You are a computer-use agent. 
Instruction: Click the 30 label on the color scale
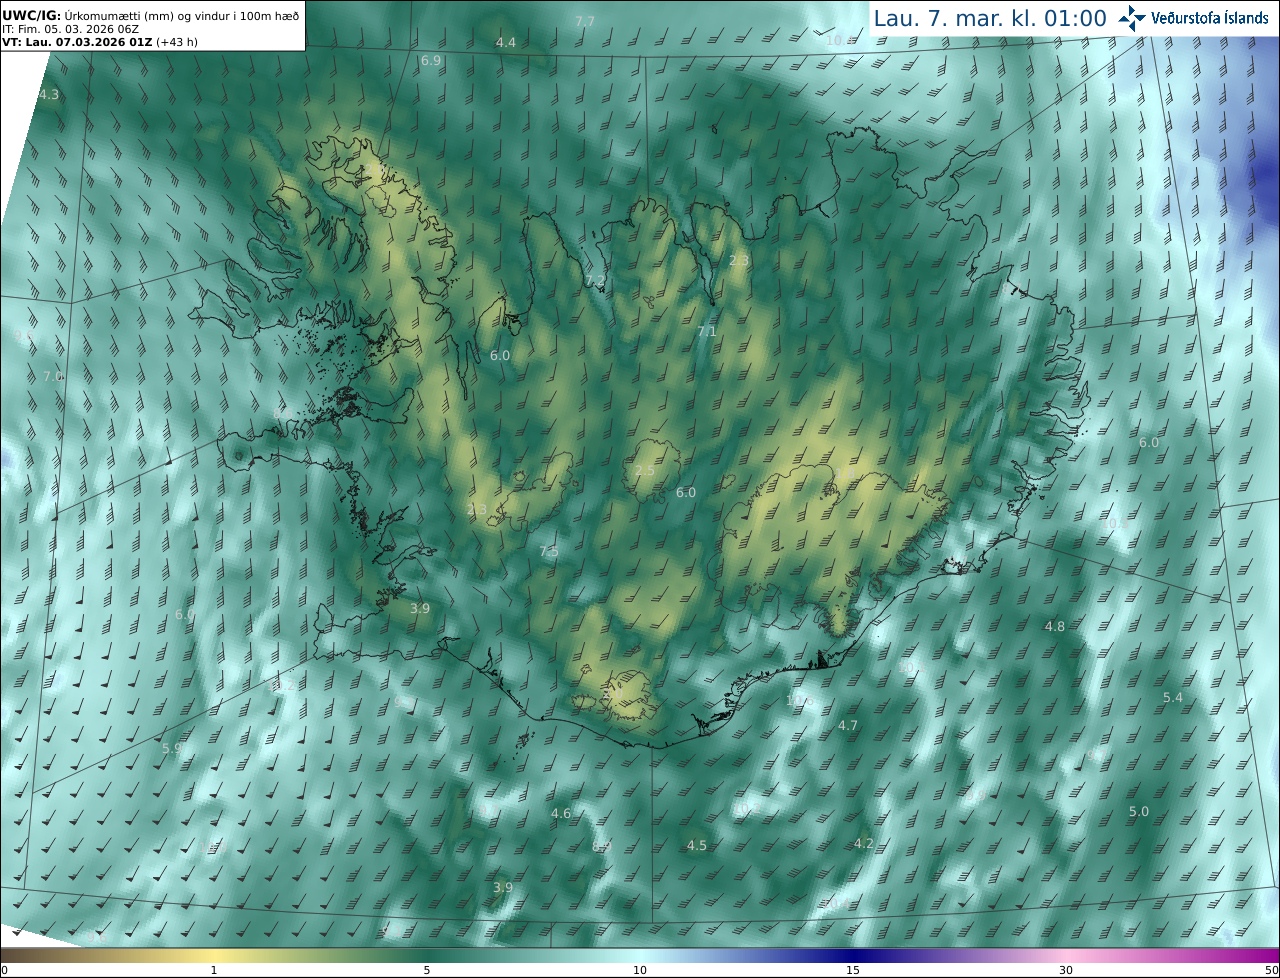pyautogui.click(x=1066, y=971)
